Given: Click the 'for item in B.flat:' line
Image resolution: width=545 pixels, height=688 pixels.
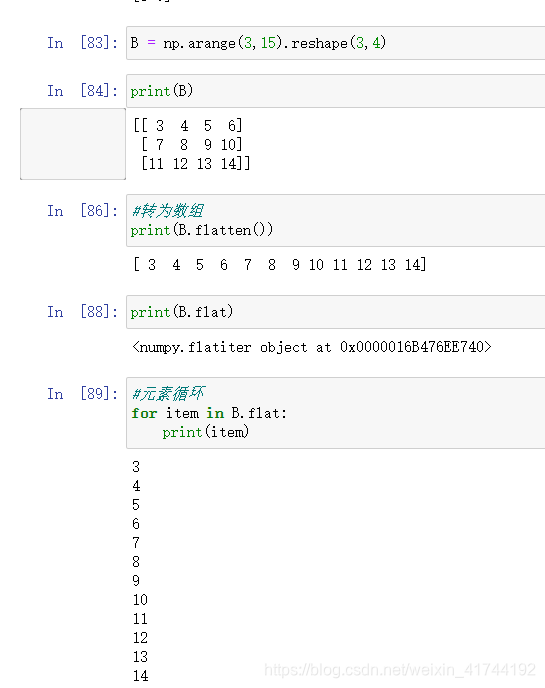Looking at the screenshot, I should pyautogui.click(x=209, y=413).
